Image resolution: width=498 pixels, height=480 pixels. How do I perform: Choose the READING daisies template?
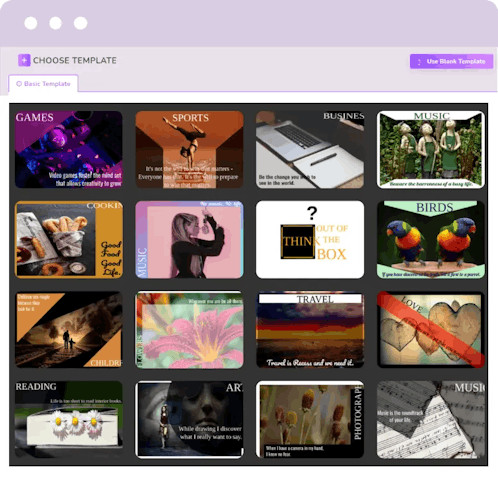[x=69, y=420]
